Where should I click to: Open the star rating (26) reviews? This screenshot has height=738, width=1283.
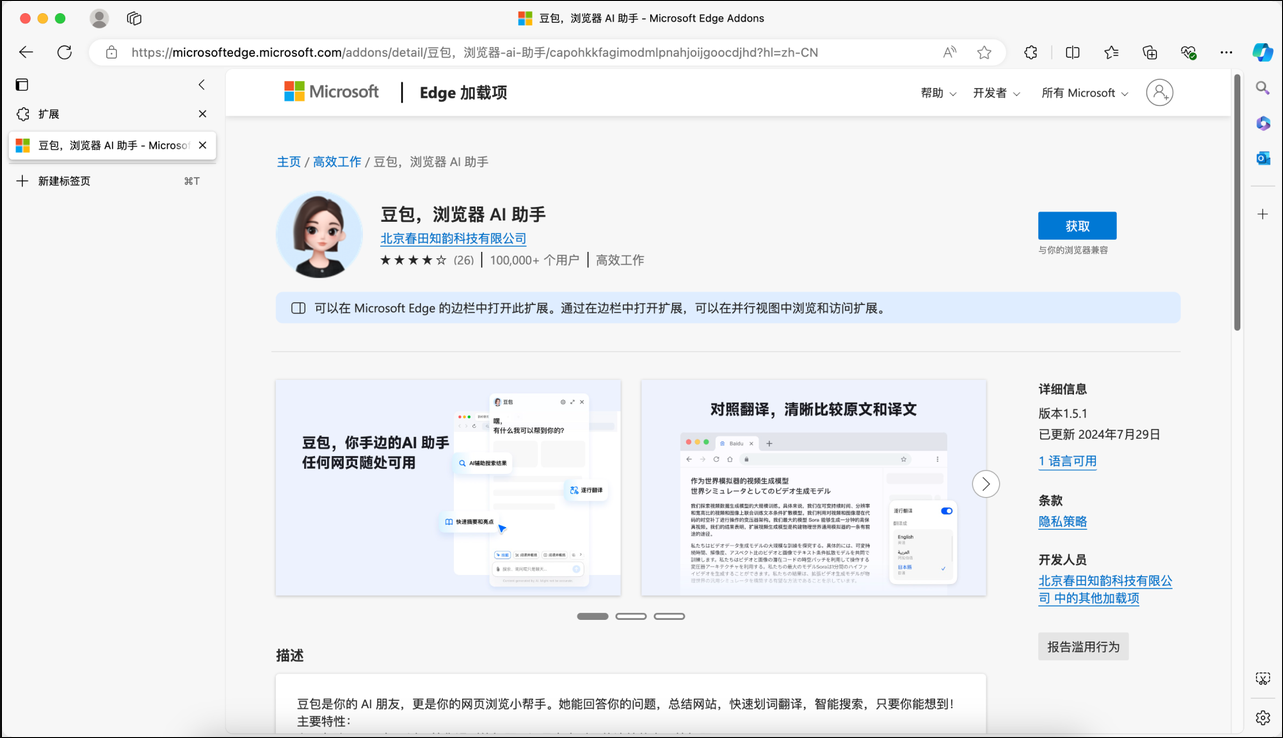click(427, 260)
